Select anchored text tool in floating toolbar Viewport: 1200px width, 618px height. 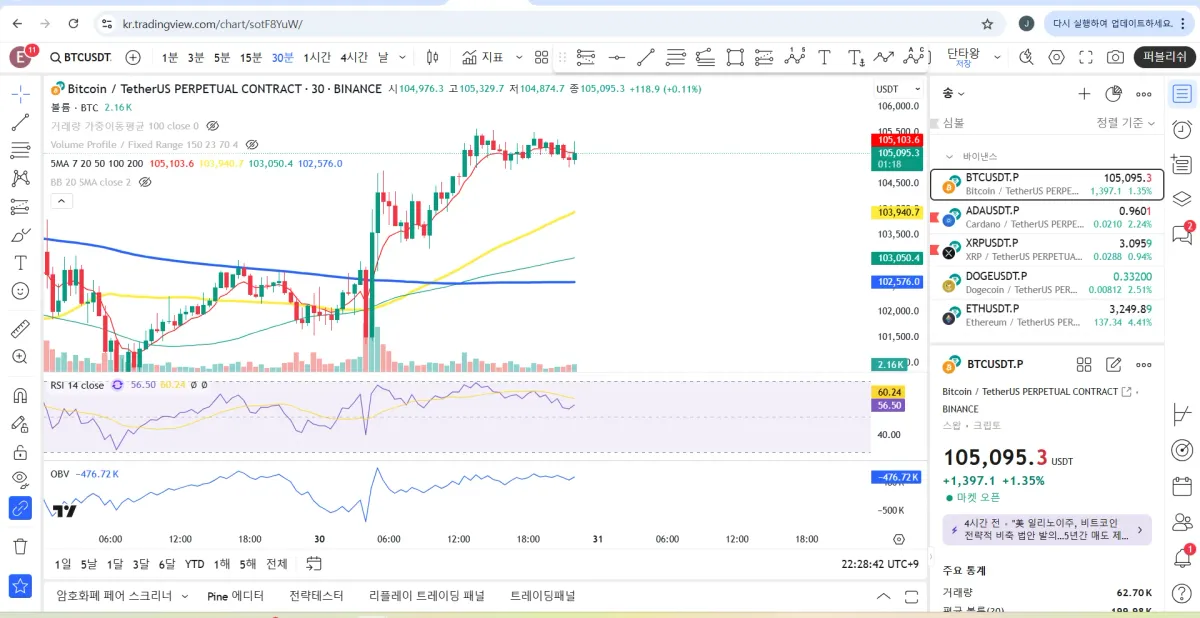(856, 57)
